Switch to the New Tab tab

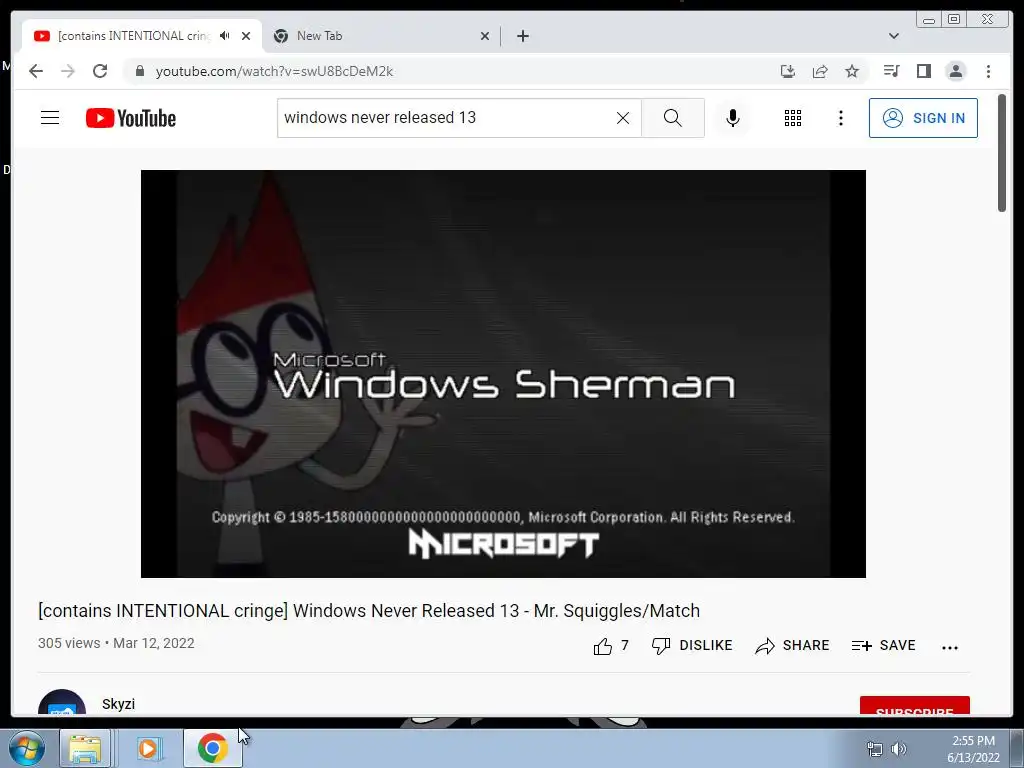(x=382, y=36)
